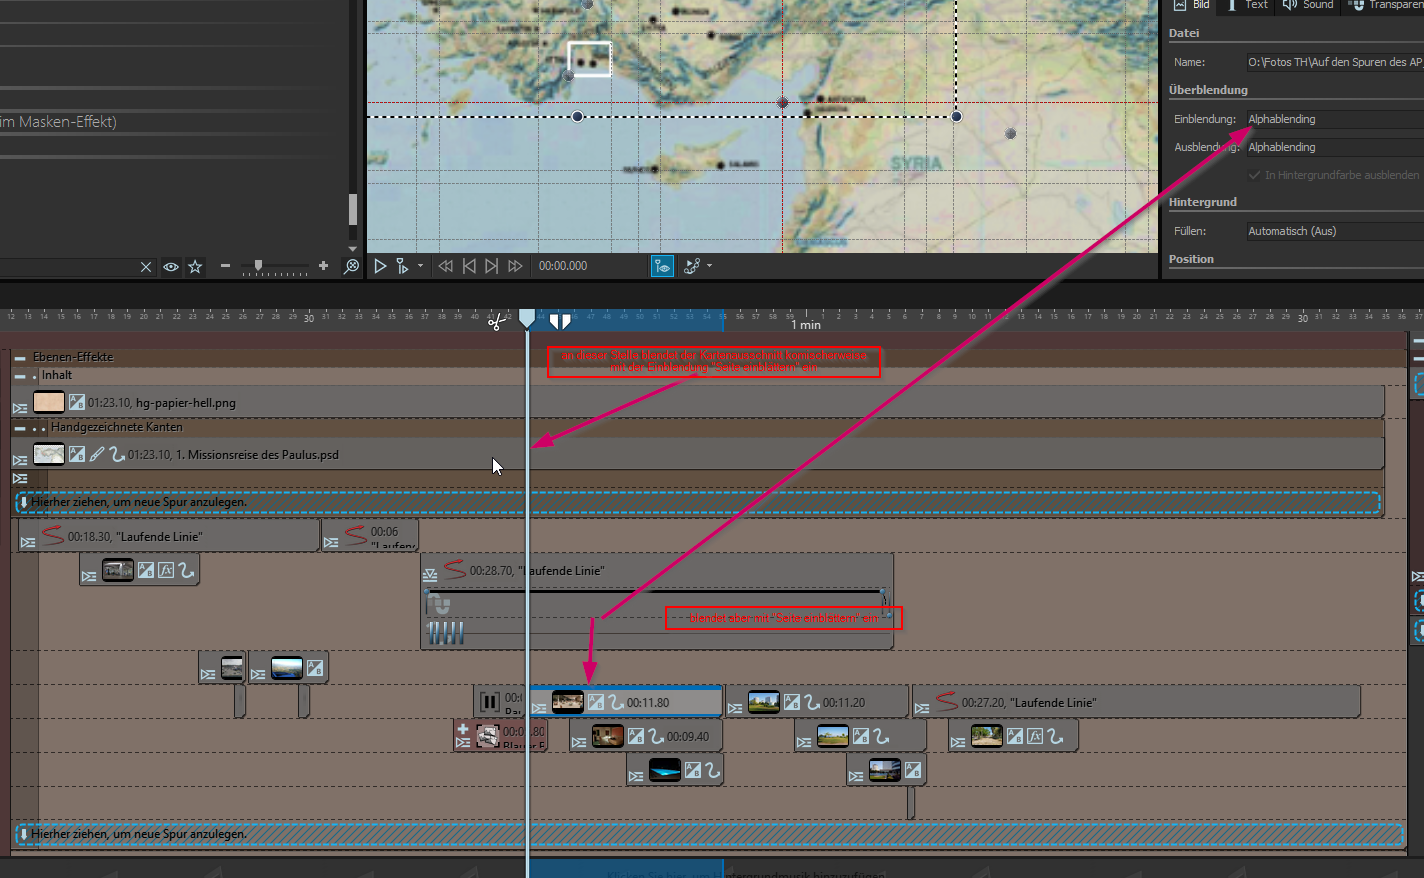The image size is (1424, 878).
Task: Open the dropdown arrow next to the play buttons
Action: click(x=420, y=266)
